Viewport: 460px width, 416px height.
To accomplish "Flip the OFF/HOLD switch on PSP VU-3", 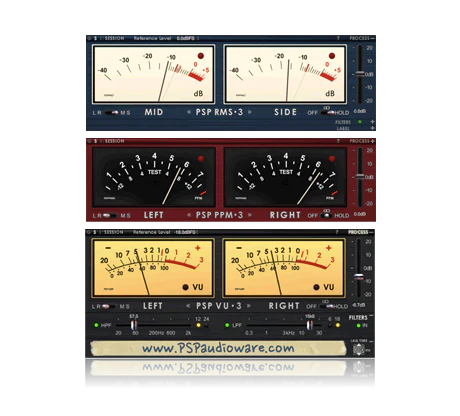I will (x=326, y=306).
